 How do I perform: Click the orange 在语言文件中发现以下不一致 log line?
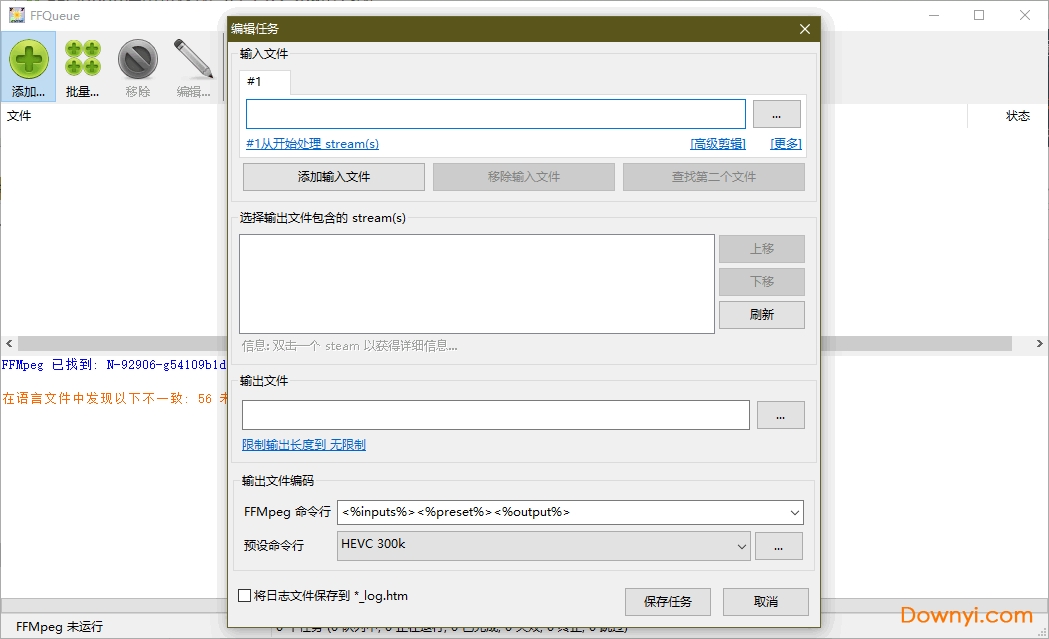(114, 399)
